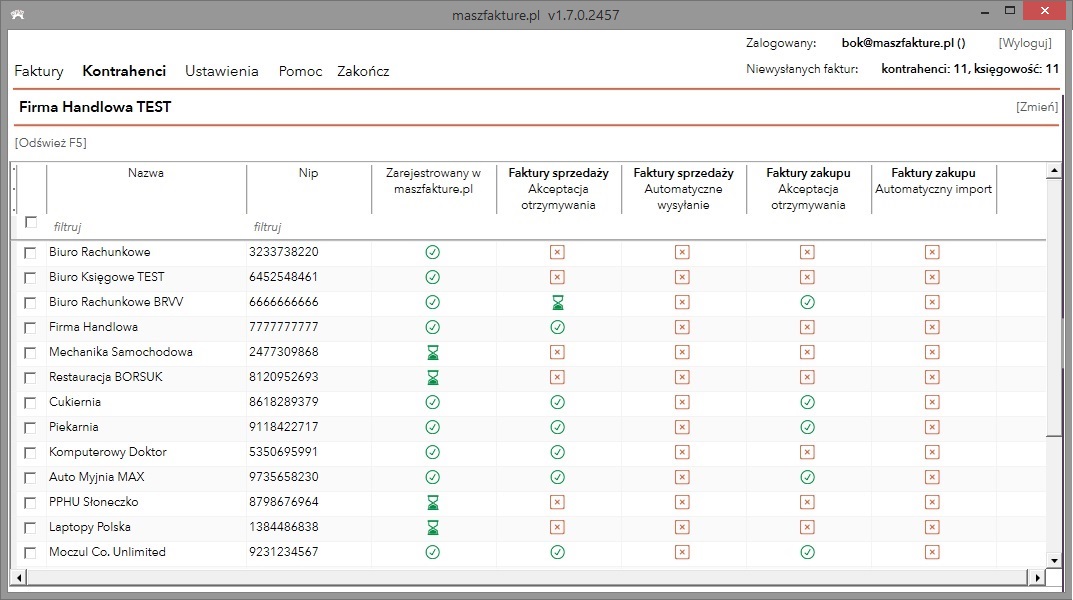Viewport: 1073px width, 600px height.
Task: Click the automatic sending X icon for Cukiernia
Action: pos(682,402)
